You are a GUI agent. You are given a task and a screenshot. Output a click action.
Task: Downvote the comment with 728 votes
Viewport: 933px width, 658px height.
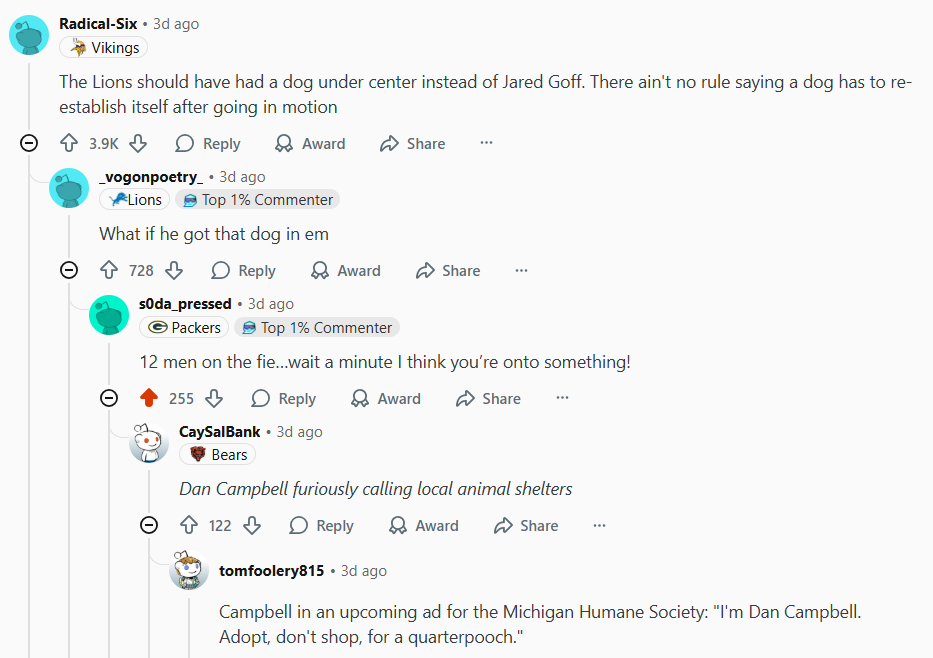174,270
